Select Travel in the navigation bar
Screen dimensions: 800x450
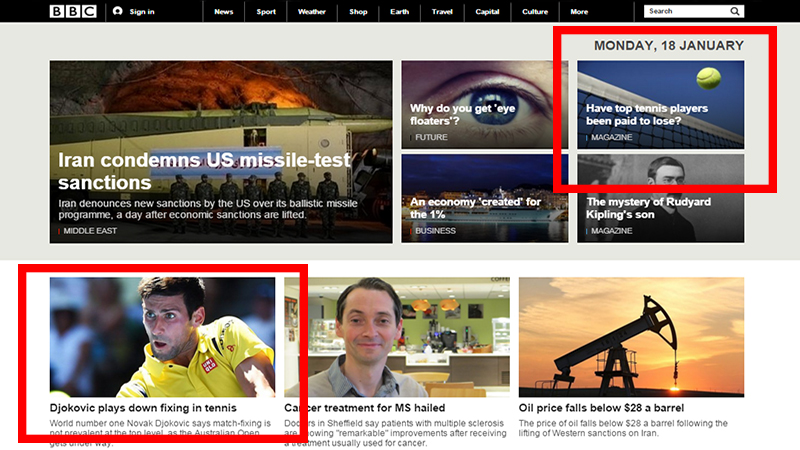coord(442,12)
